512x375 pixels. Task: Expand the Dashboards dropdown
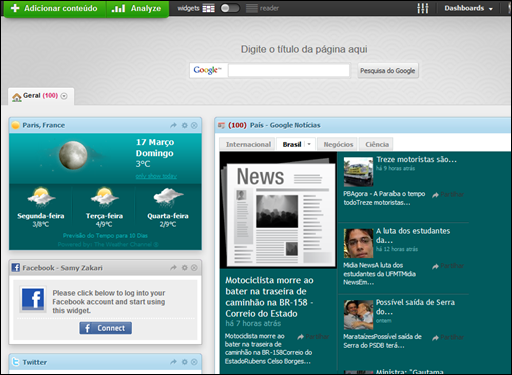coord(468,8)
